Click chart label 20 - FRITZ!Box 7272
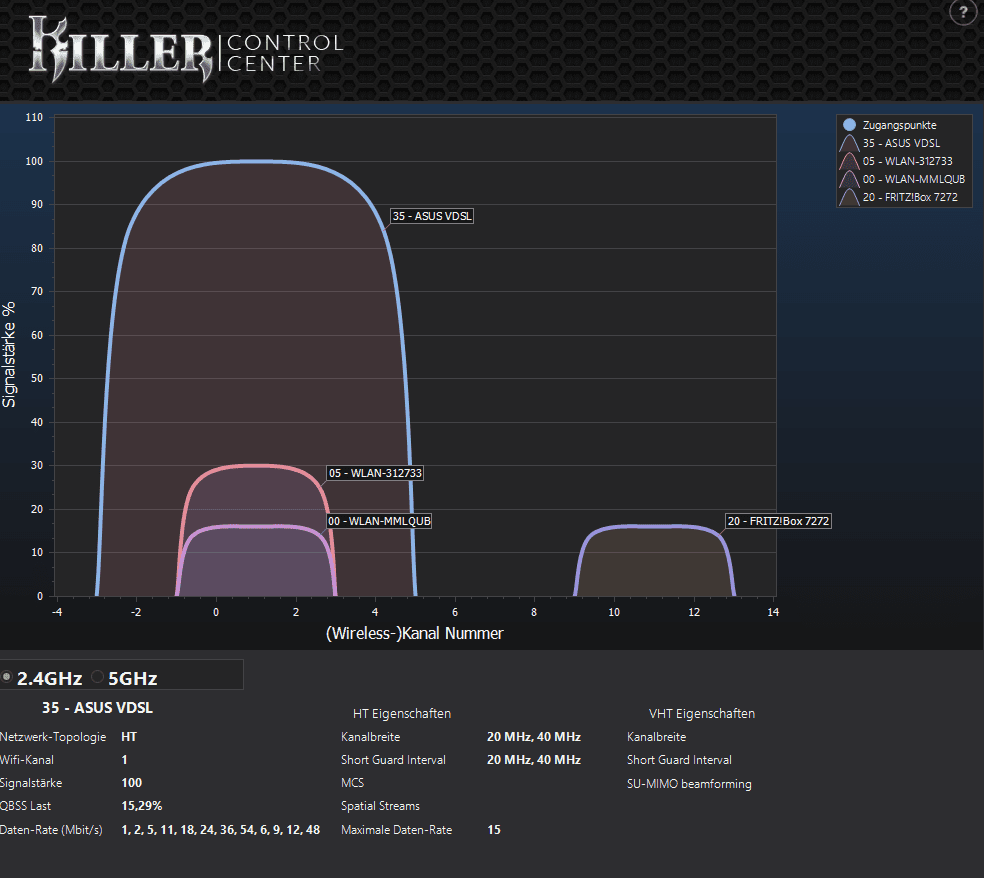 coord(778,521)
